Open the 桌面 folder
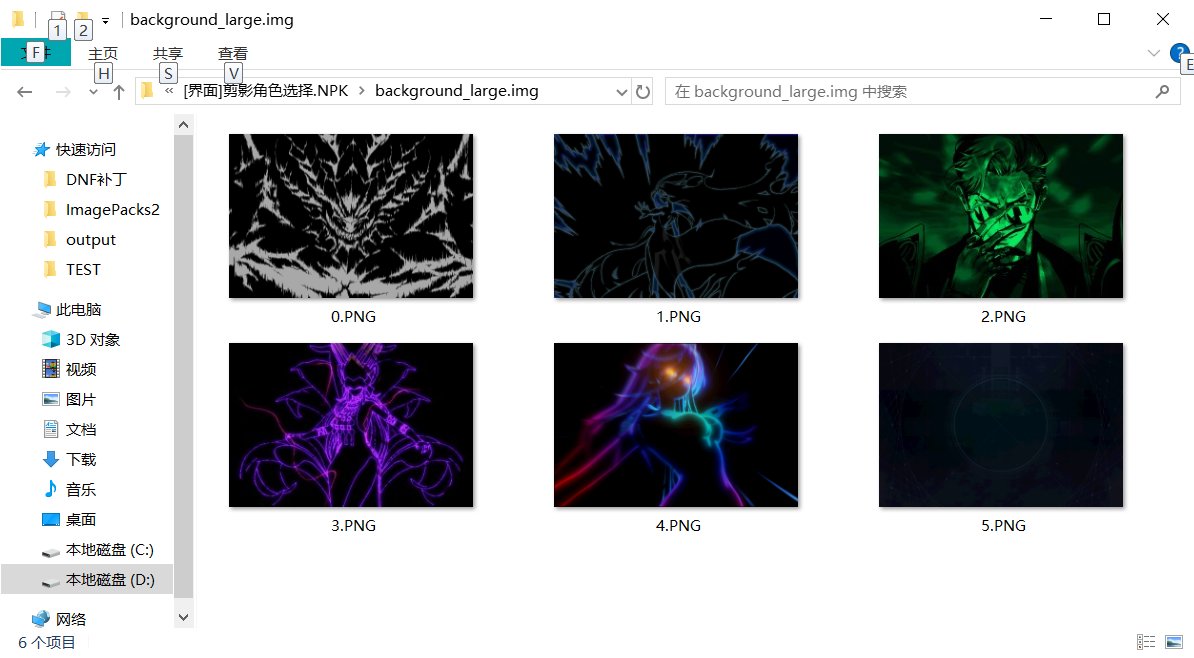This screenshot has width=1194, height=658. click(81, 519)
